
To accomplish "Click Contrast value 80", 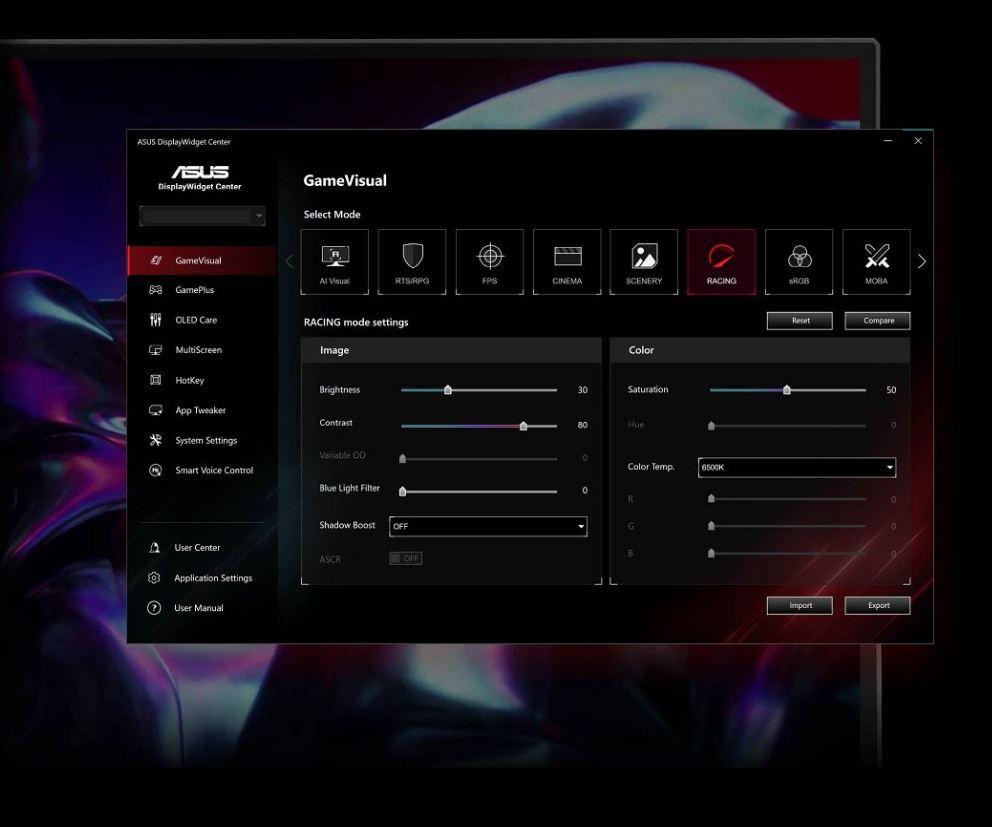I will [583, 425].
